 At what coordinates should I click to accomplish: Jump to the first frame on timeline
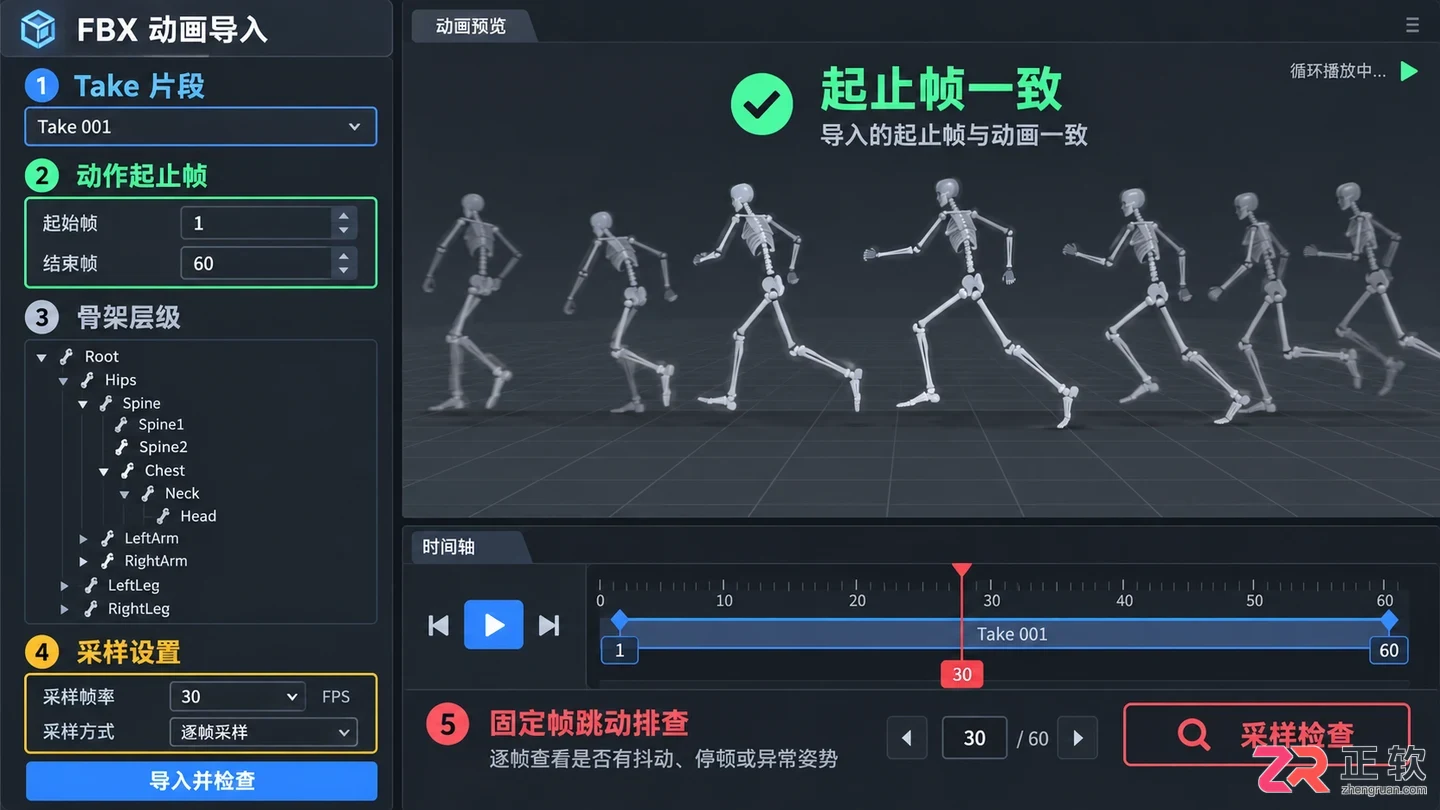click(x=438, y=625)
